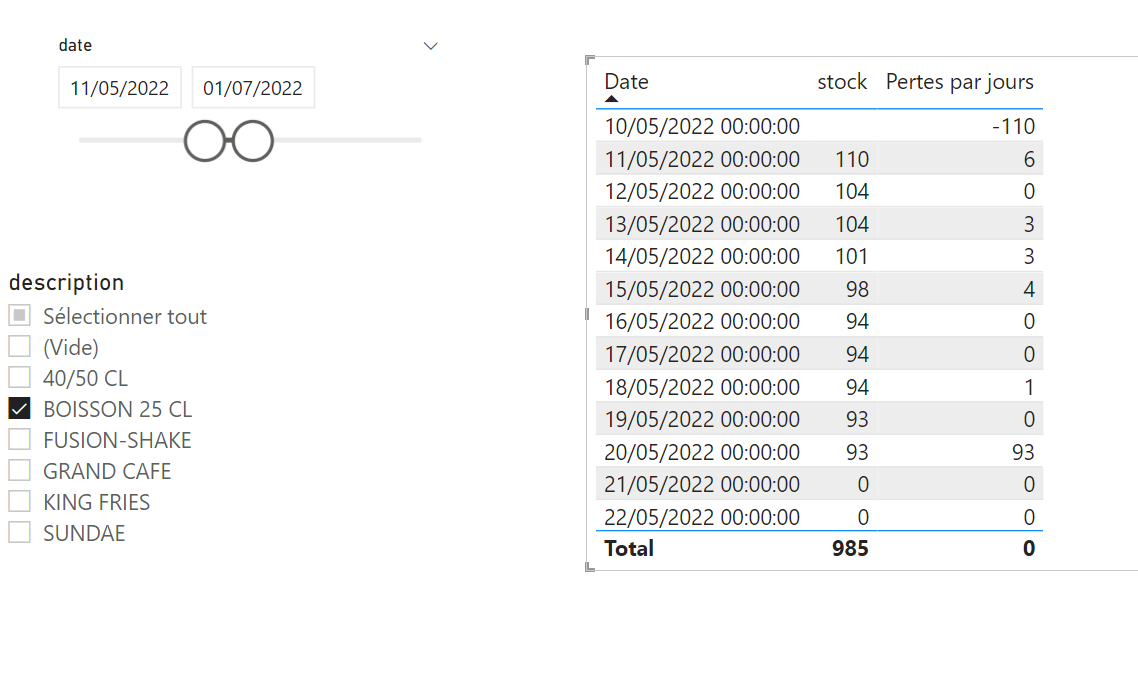The width and height of the screenshot is (1138, 699).
Task: Click Pertes value 4 for 15/05/2022
Action: [x=1029, y=289]
